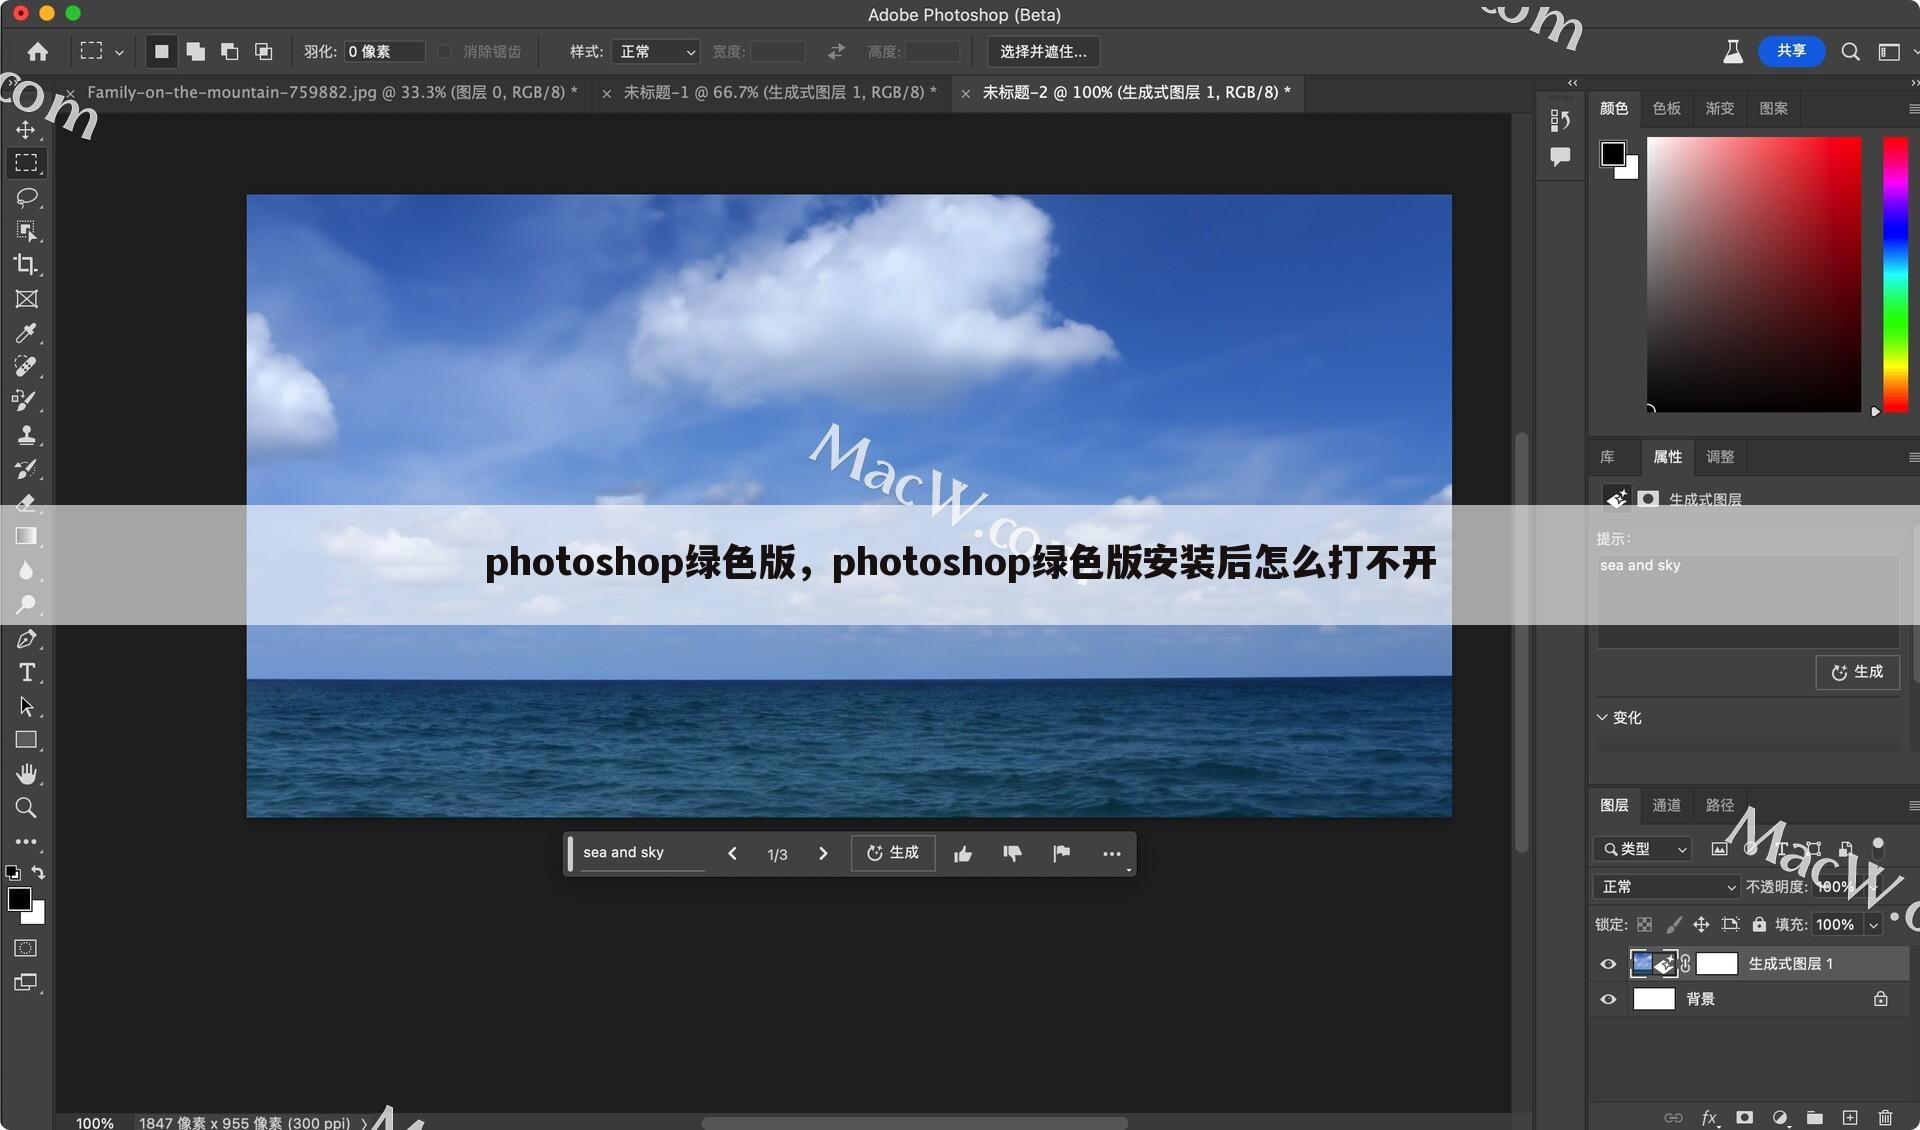This screenshot has width=1920, height=1130.
Task: Swap foreground and background colors
Action: tap(38, 872)
